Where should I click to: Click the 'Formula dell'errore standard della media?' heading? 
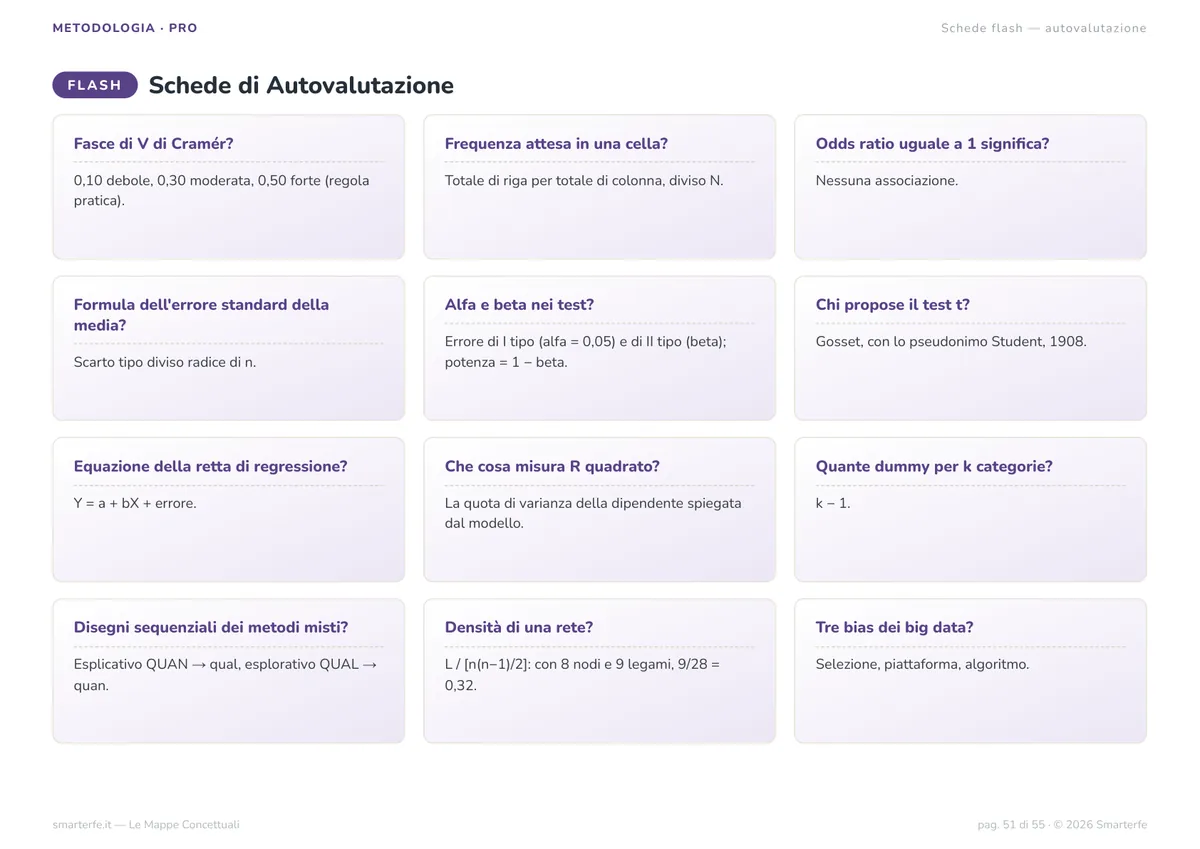pos(201,315)
